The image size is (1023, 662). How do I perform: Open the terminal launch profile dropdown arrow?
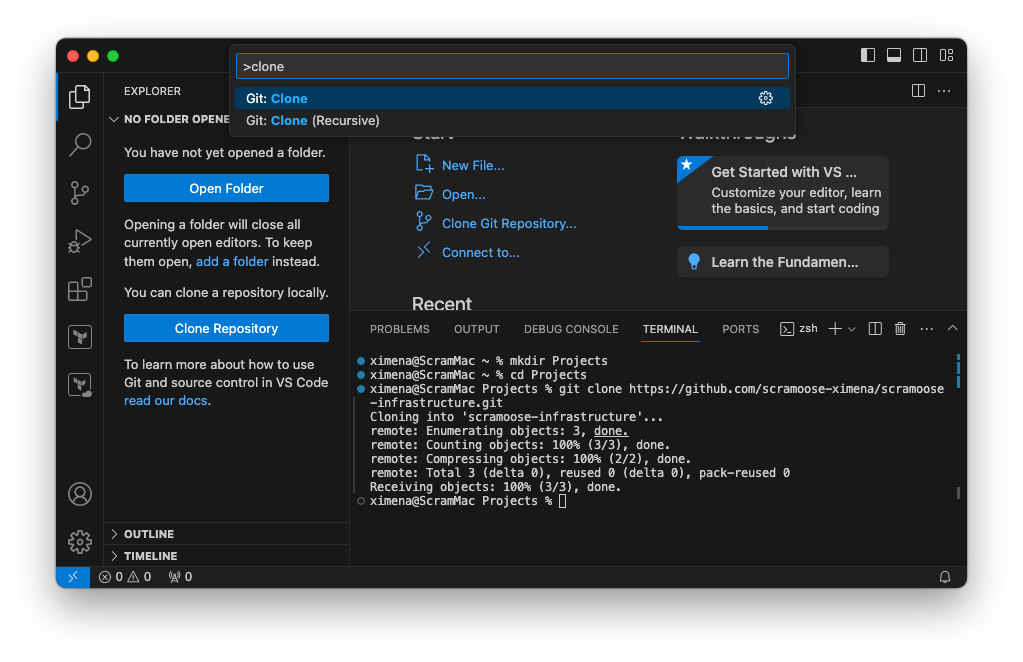coord(851,329)
